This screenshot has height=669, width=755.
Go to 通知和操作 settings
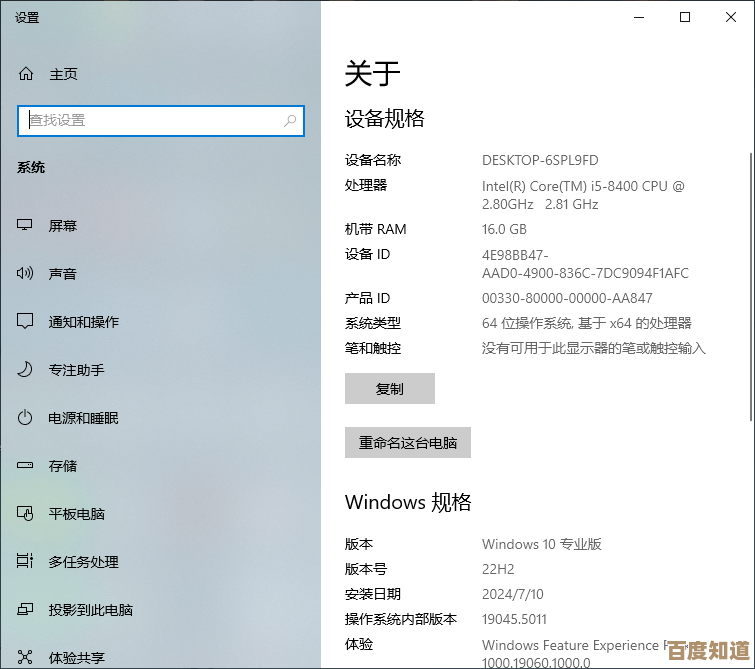pos(83,322)
